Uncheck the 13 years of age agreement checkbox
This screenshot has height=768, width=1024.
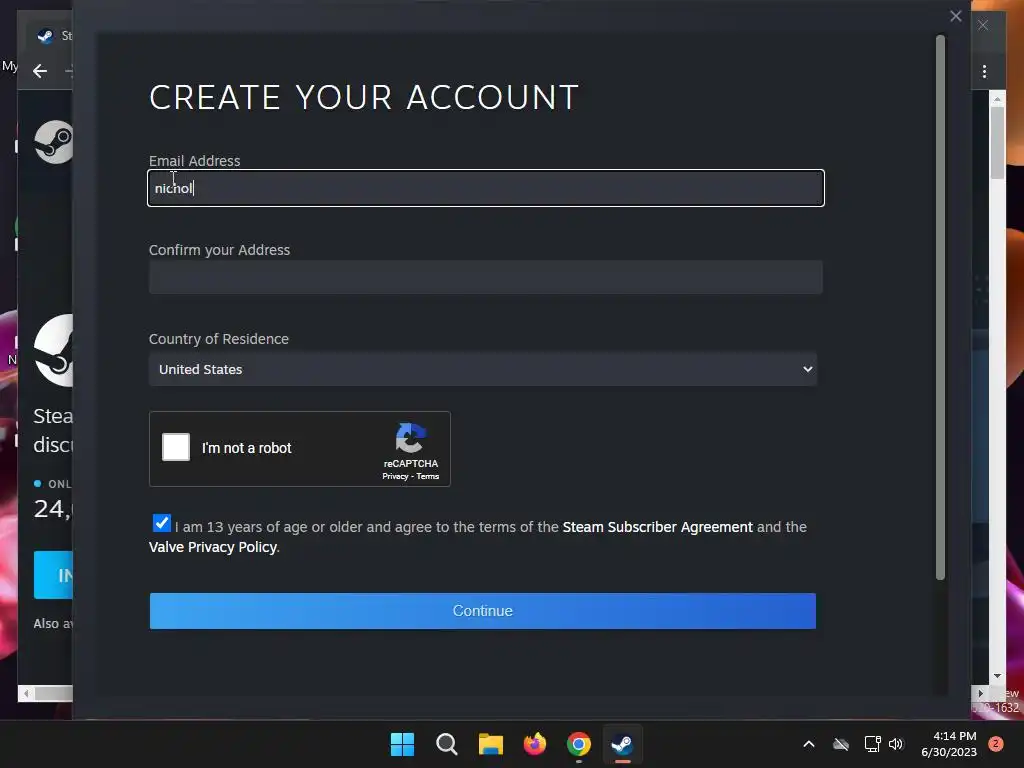(161, 523)
